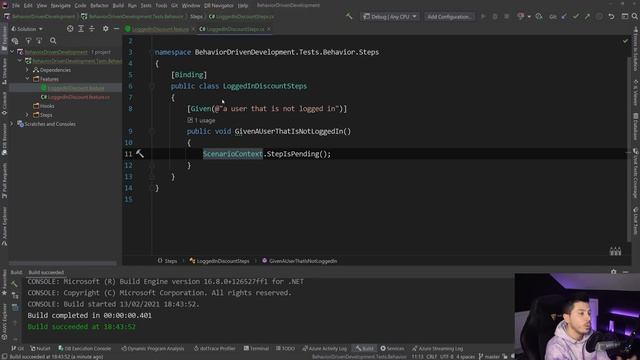The image size is (640, 360).
Task: Click the Build hammer icon in the toolbar
Action: point(349,16)
